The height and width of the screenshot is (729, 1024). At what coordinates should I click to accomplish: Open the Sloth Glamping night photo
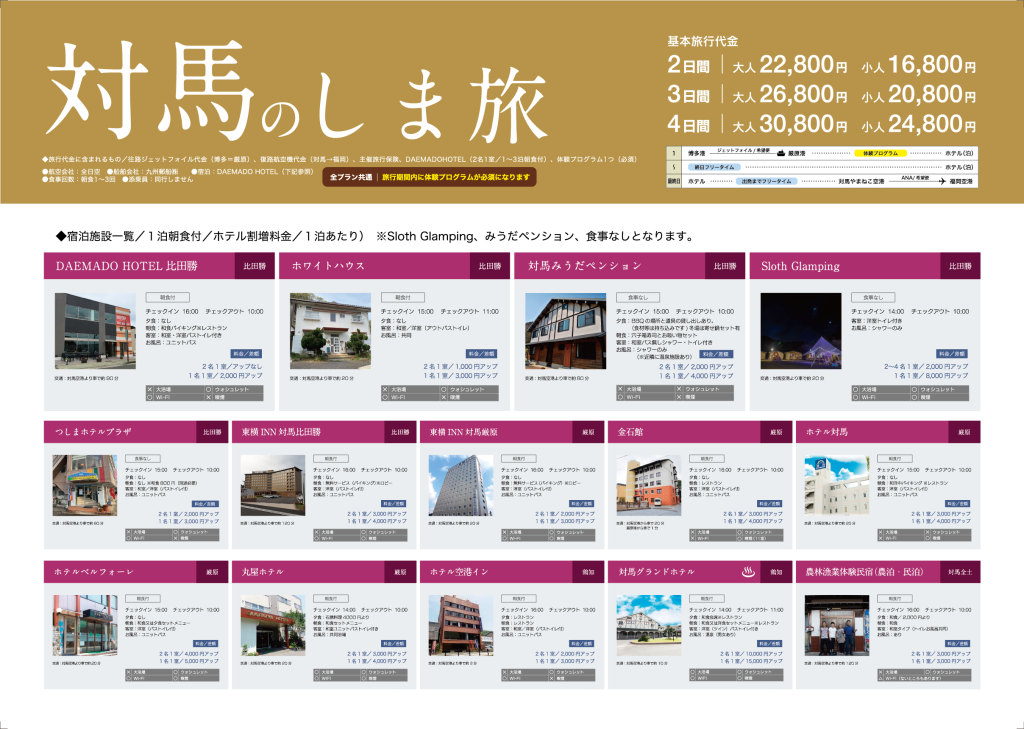(x=801, y=331)
